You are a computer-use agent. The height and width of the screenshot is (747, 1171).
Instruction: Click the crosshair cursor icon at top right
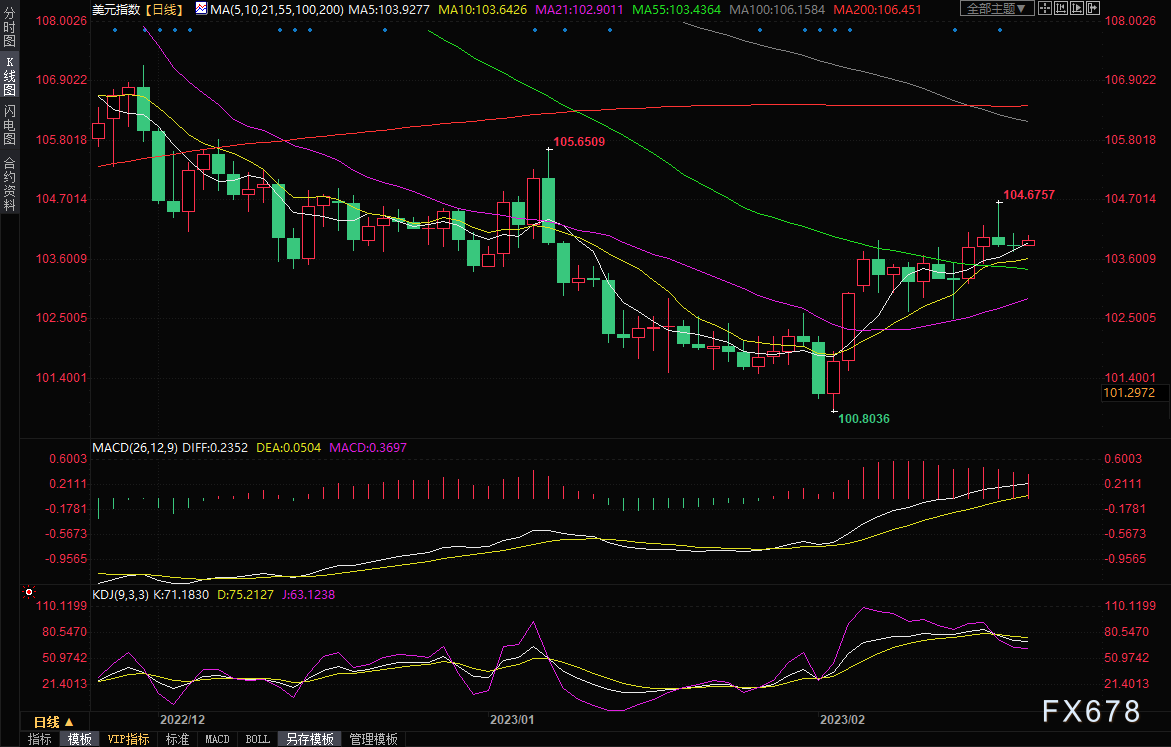click(x=1045, y=8)
